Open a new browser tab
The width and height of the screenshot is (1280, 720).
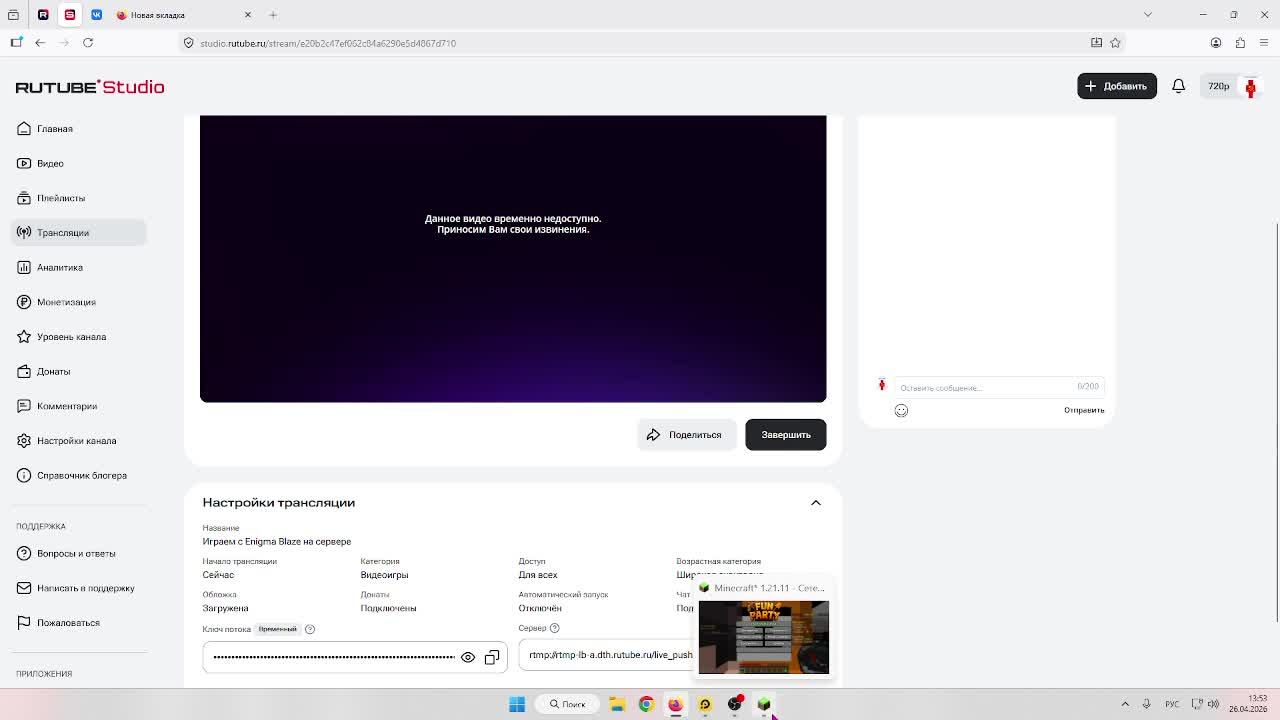273,15
